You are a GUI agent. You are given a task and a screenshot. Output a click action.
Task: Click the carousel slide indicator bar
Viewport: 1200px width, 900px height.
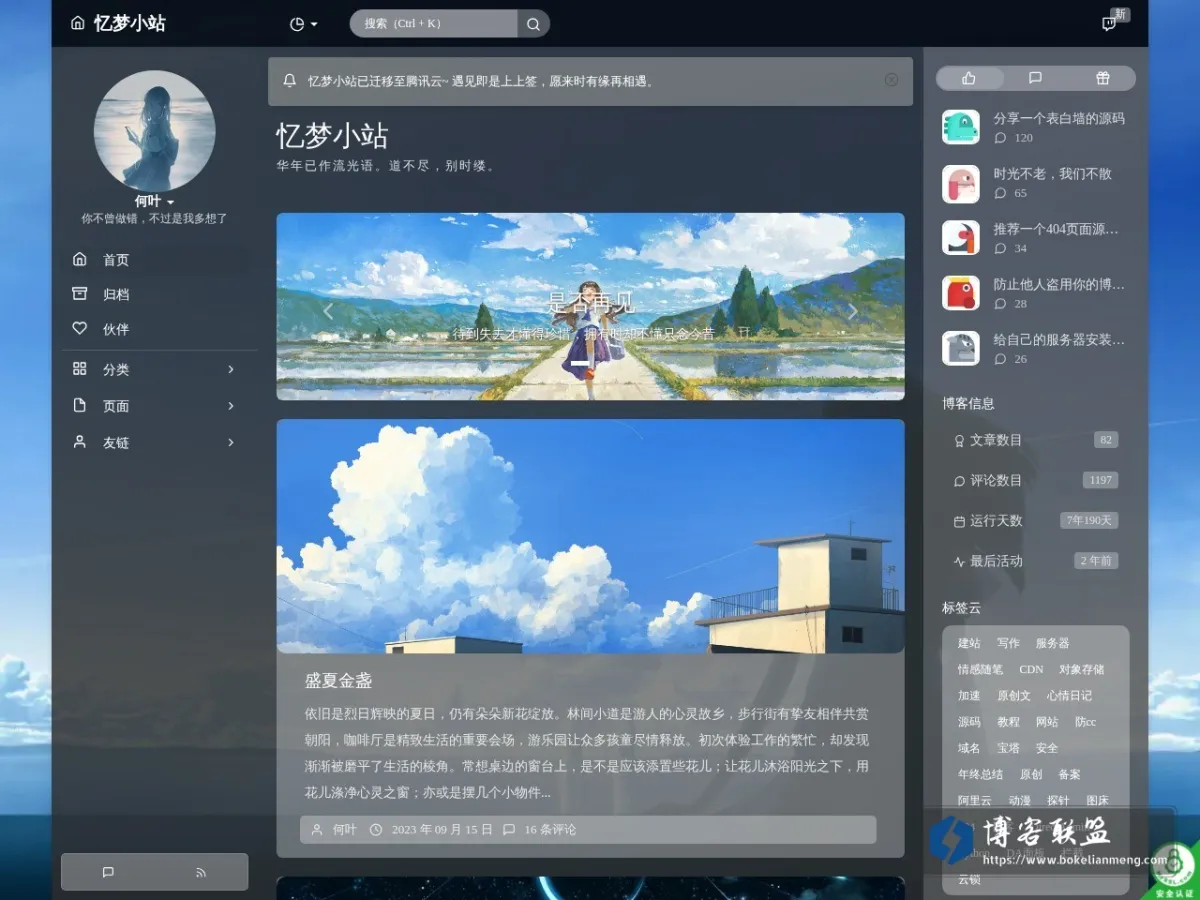579,363
